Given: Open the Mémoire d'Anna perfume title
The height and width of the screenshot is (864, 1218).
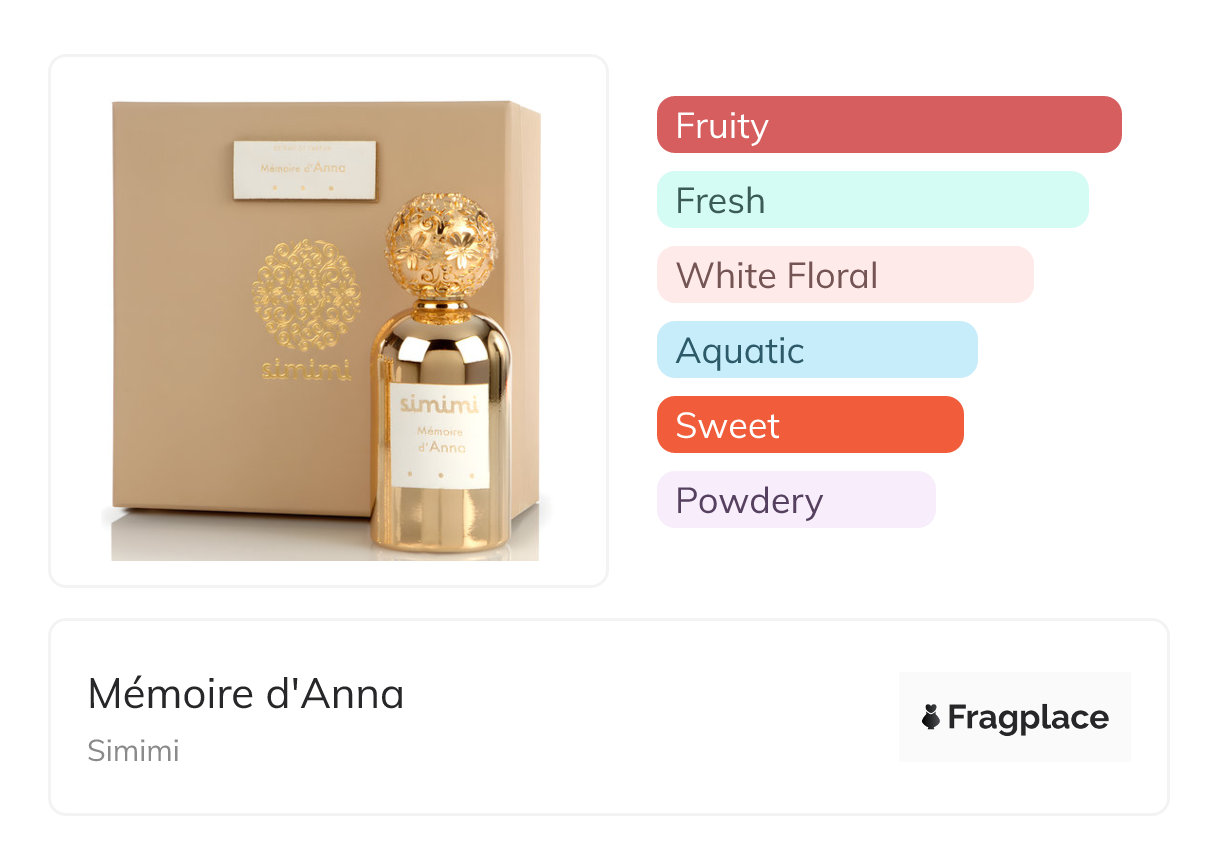Looking at the screenshot, I should tap(246, 694).
